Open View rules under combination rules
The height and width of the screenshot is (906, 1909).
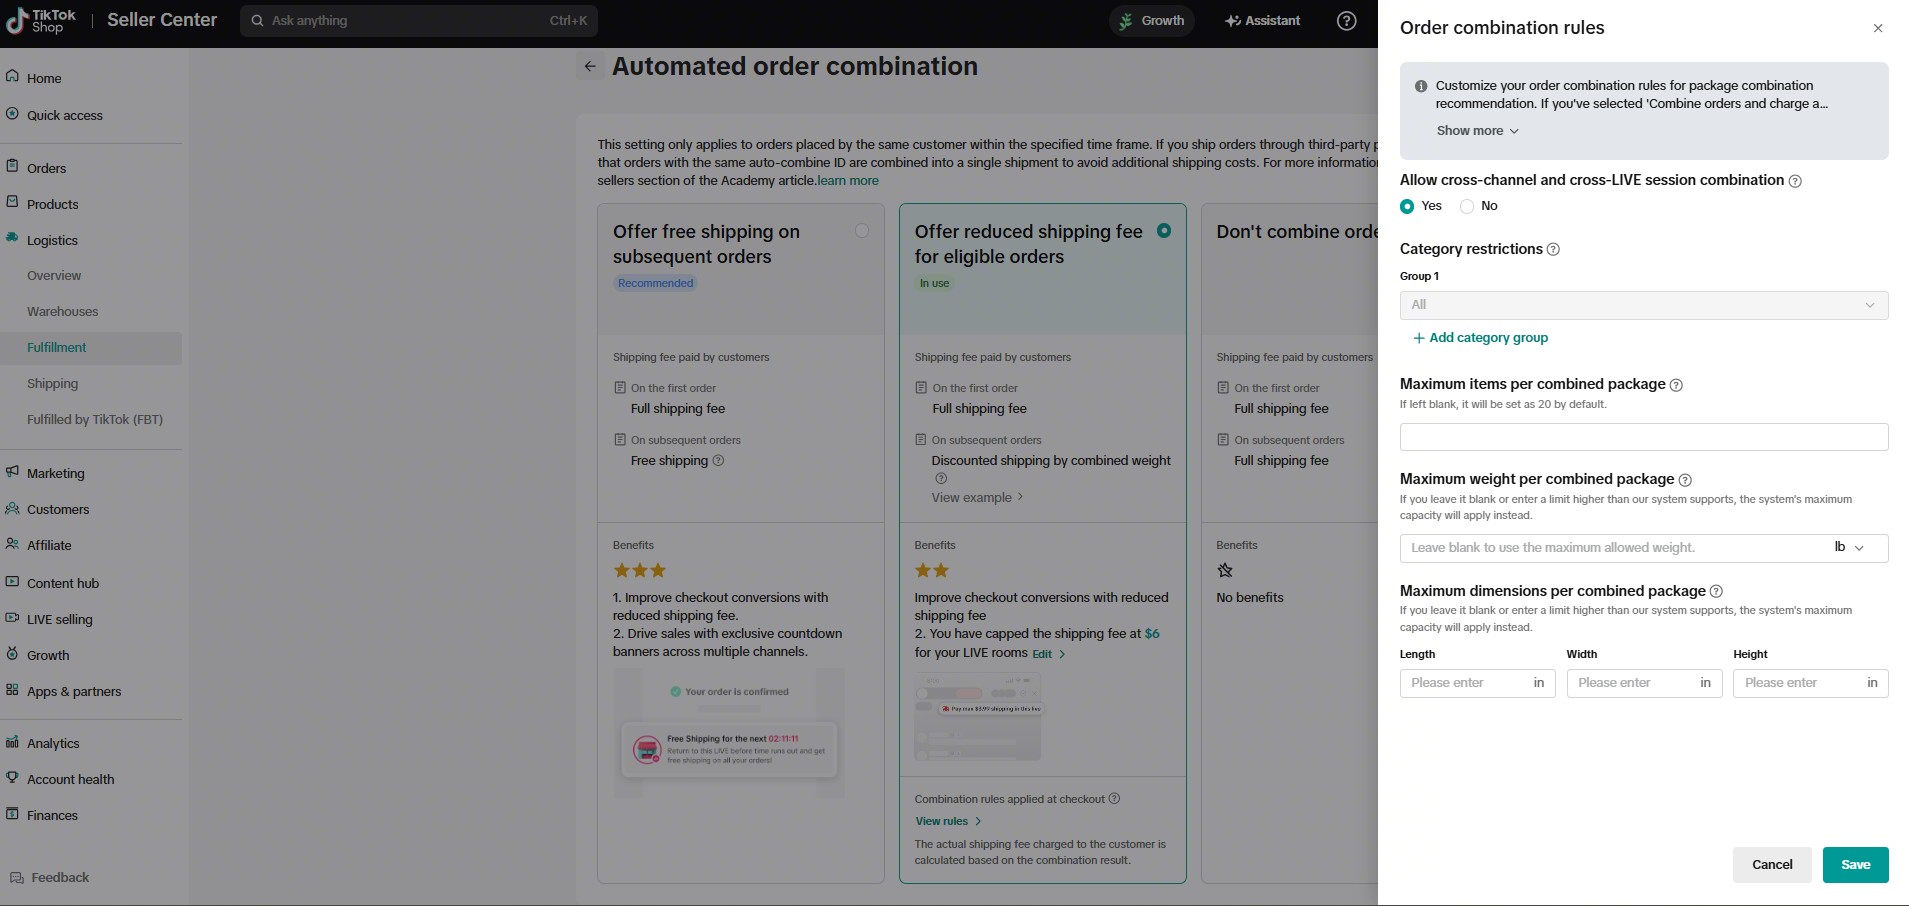click(x=948, y=821)
